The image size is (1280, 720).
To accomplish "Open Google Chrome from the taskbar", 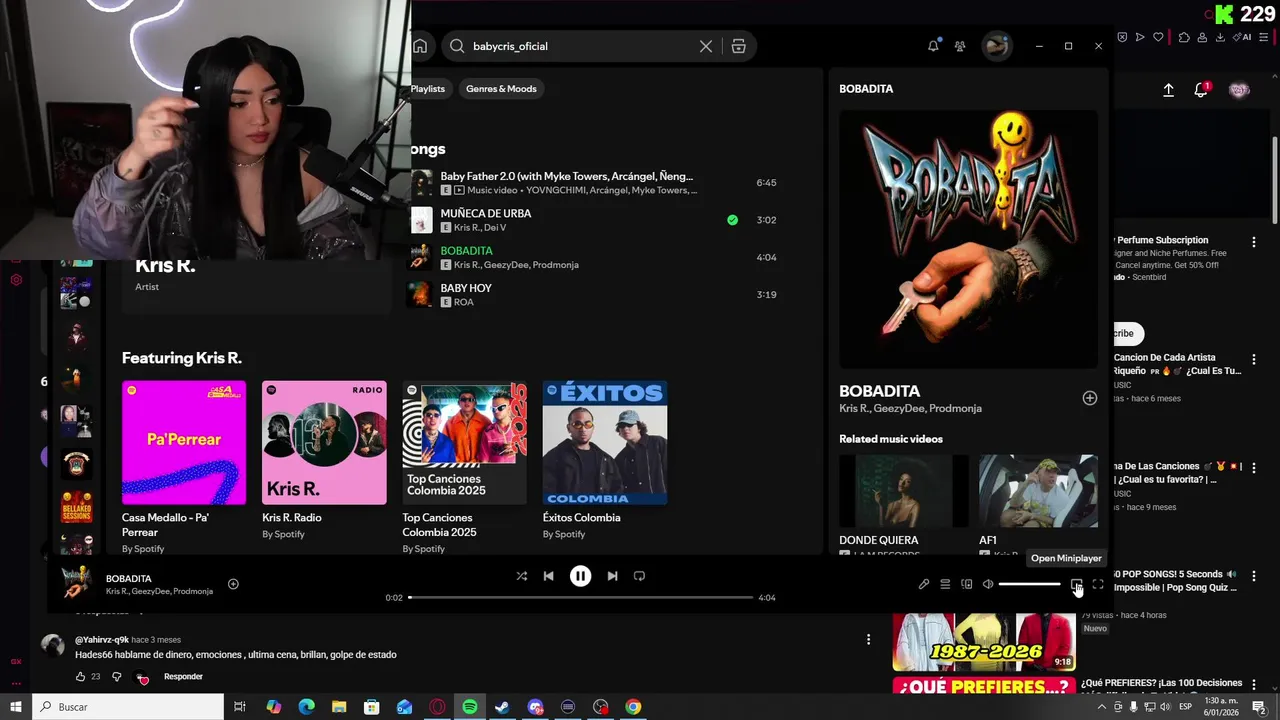I will tap(633, 707).
